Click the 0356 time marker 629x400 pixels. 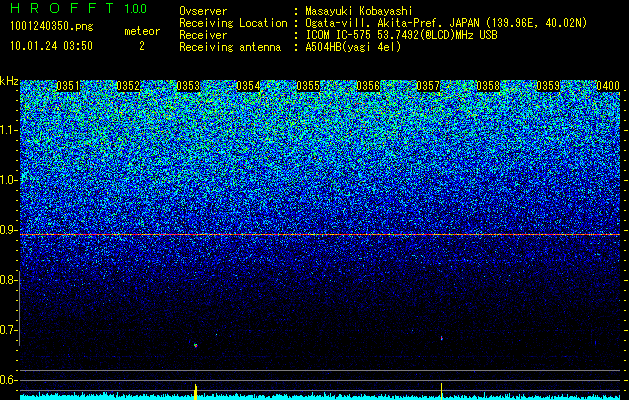pos(368,86)
